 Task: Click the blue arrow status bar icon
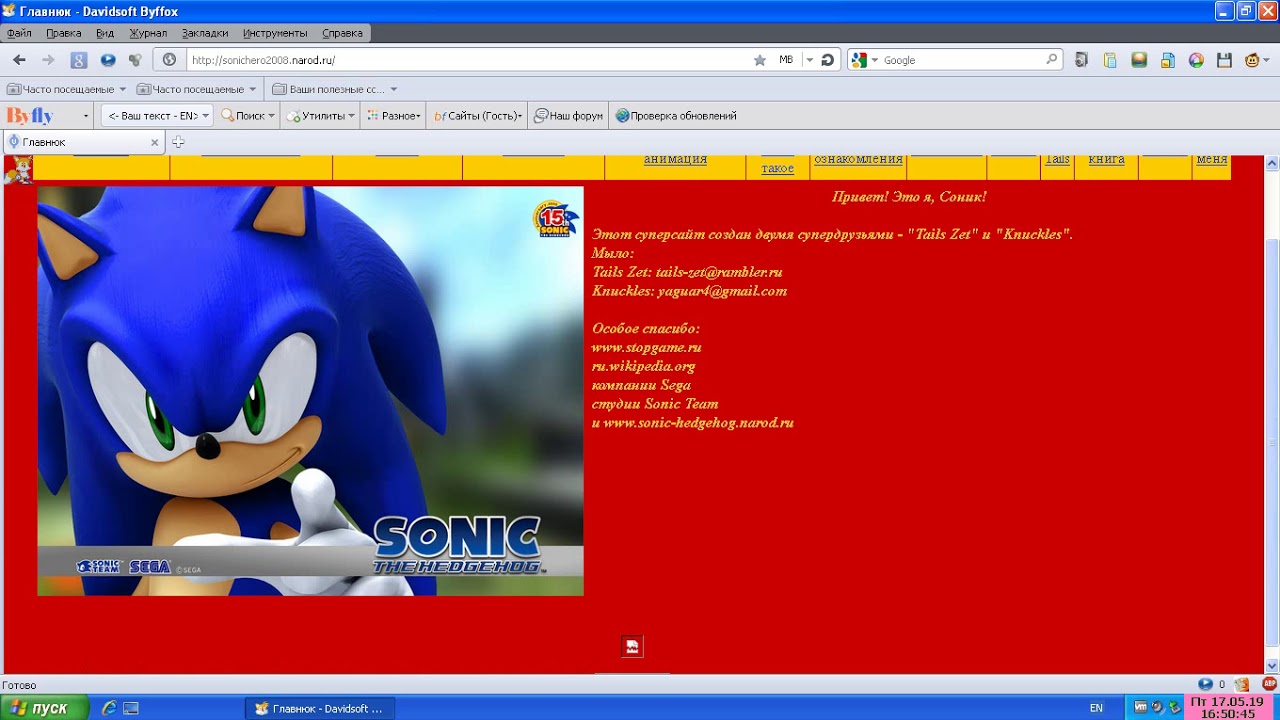click(x=1205, y=685)
